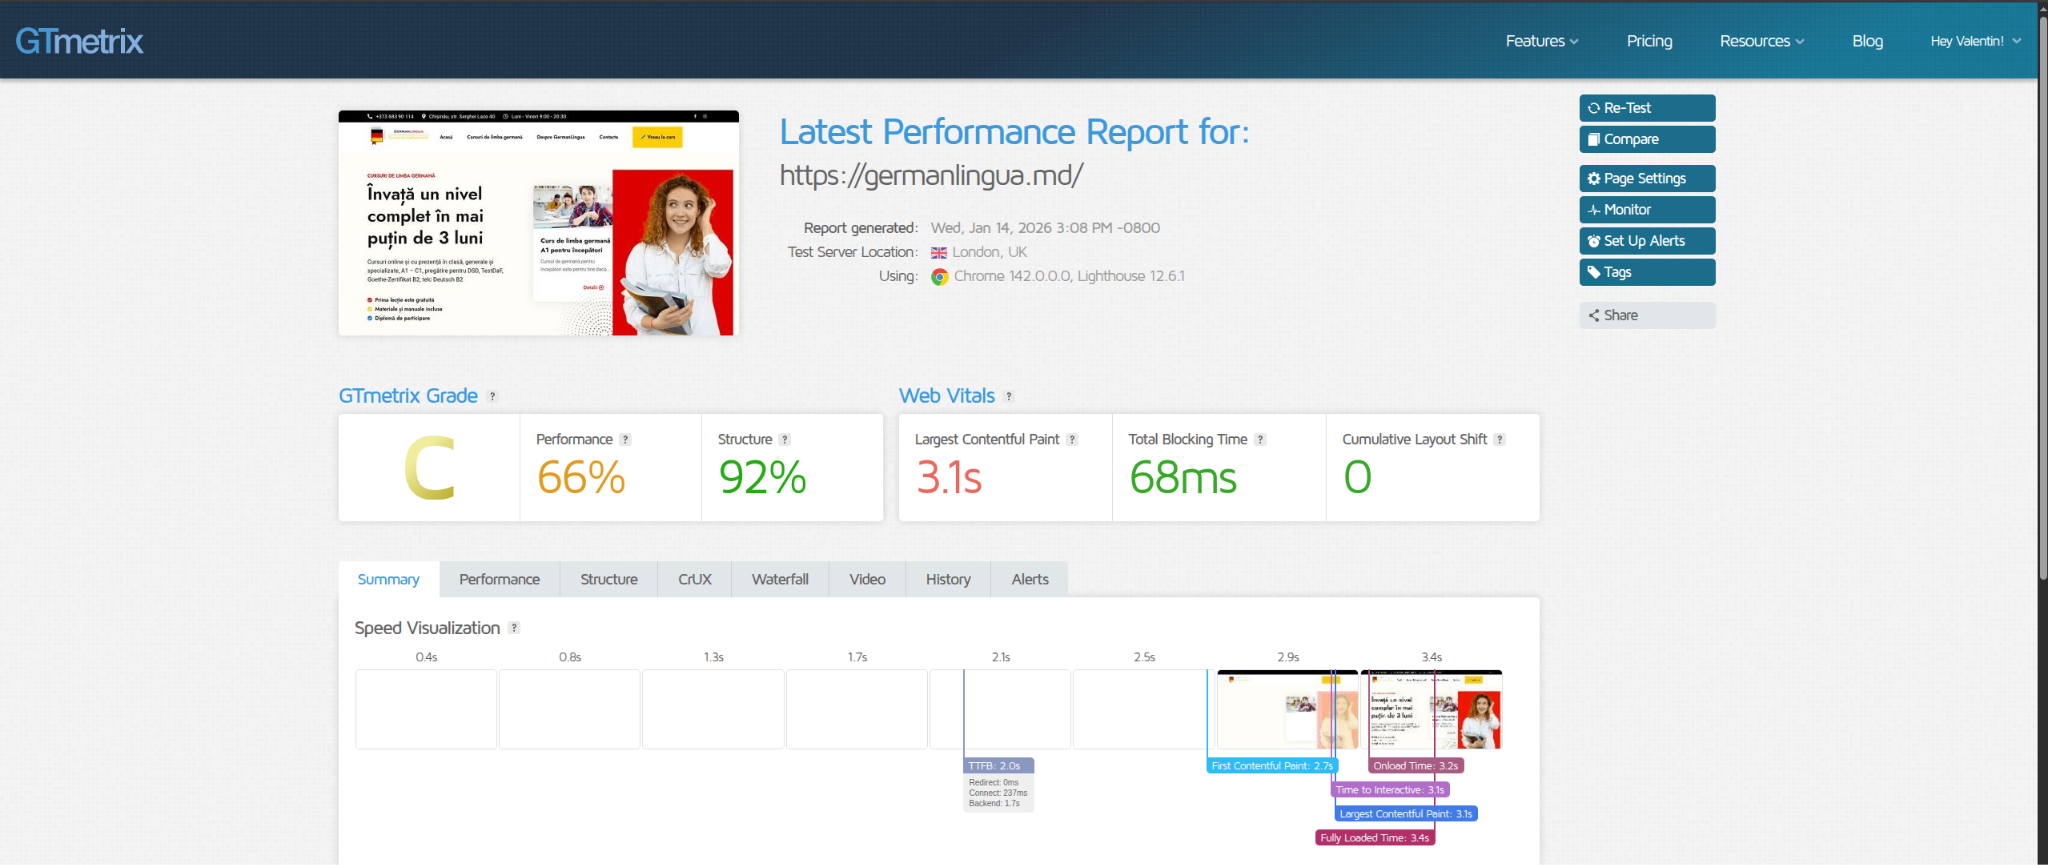Screen dimensions: 2048x865
Task: Click the TTFB 2.0s timeline marker
Action: (x=997, y=766)
